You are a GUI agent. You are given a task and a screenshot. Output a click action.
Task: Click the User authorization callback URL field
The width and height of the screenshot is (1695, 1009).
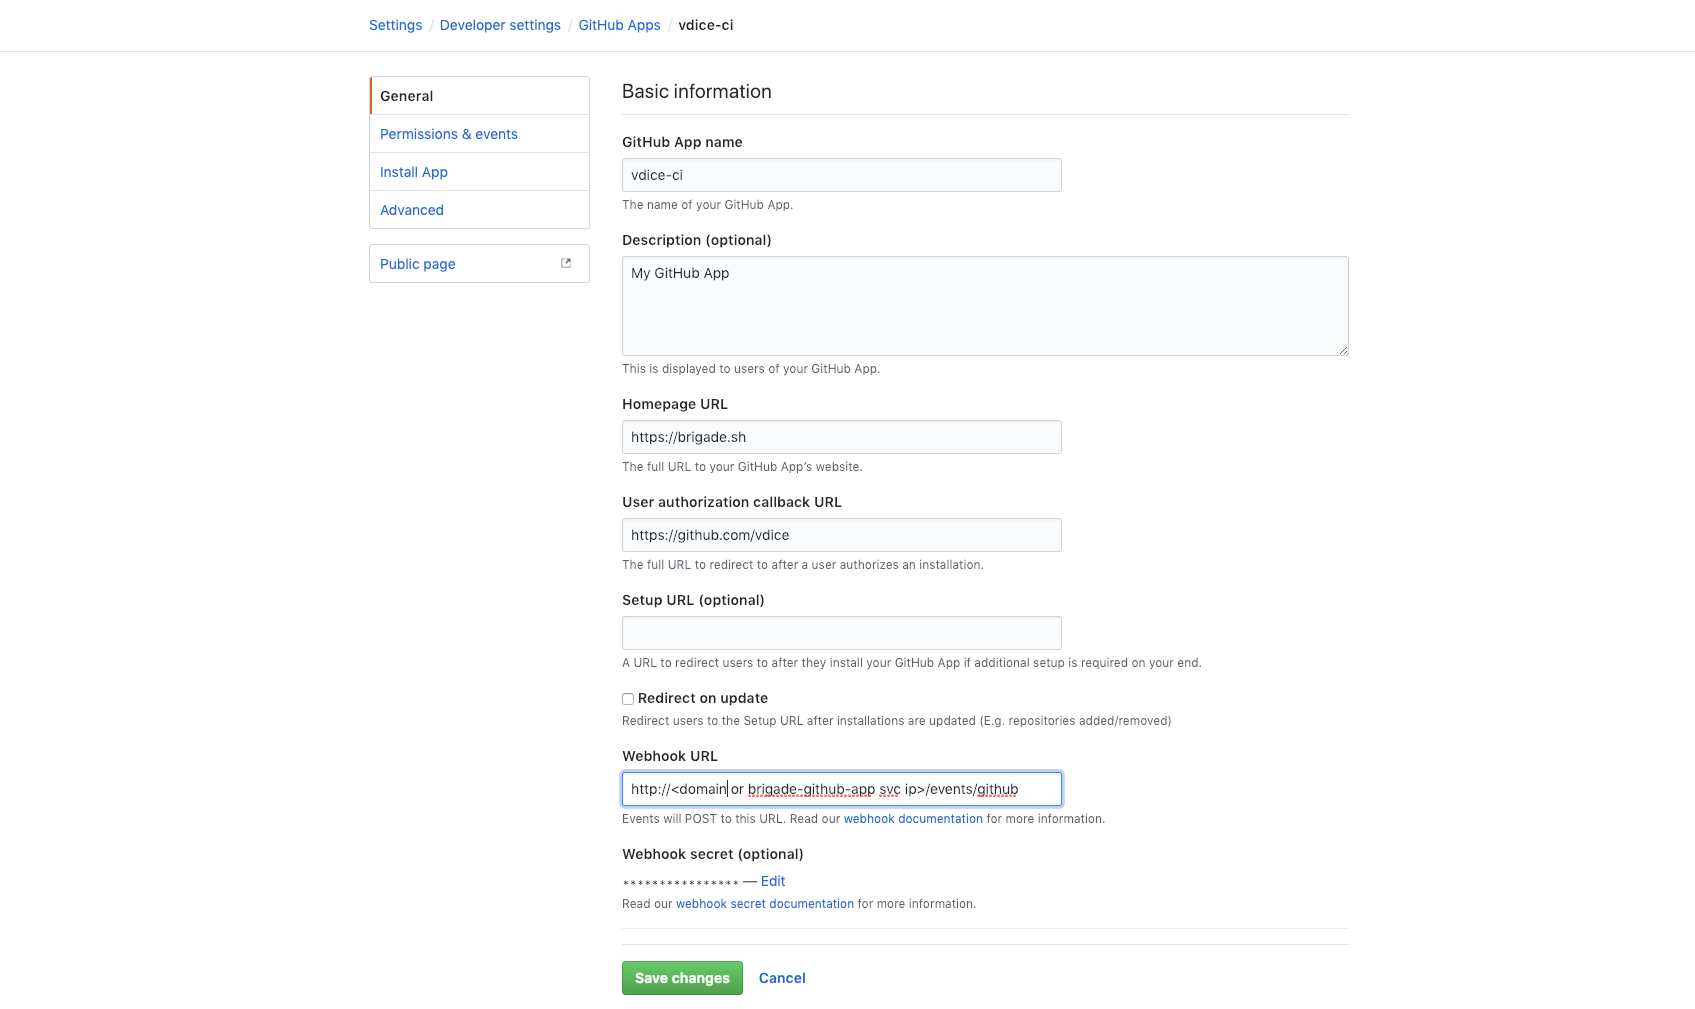pyautogui.click(x=841, y=535)
